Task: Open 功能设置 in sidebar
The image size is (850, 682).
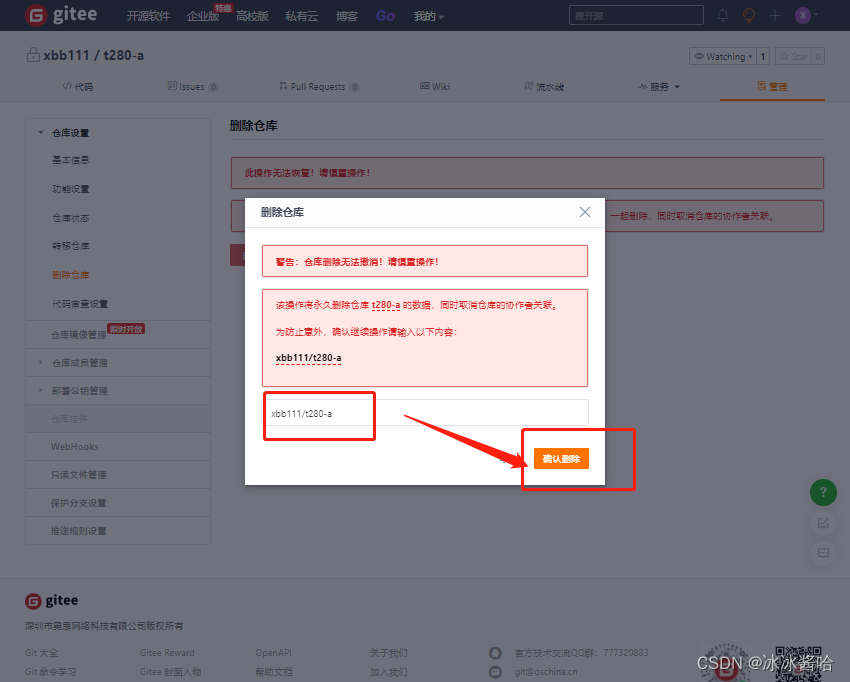Action: click(x=70, y=189)
